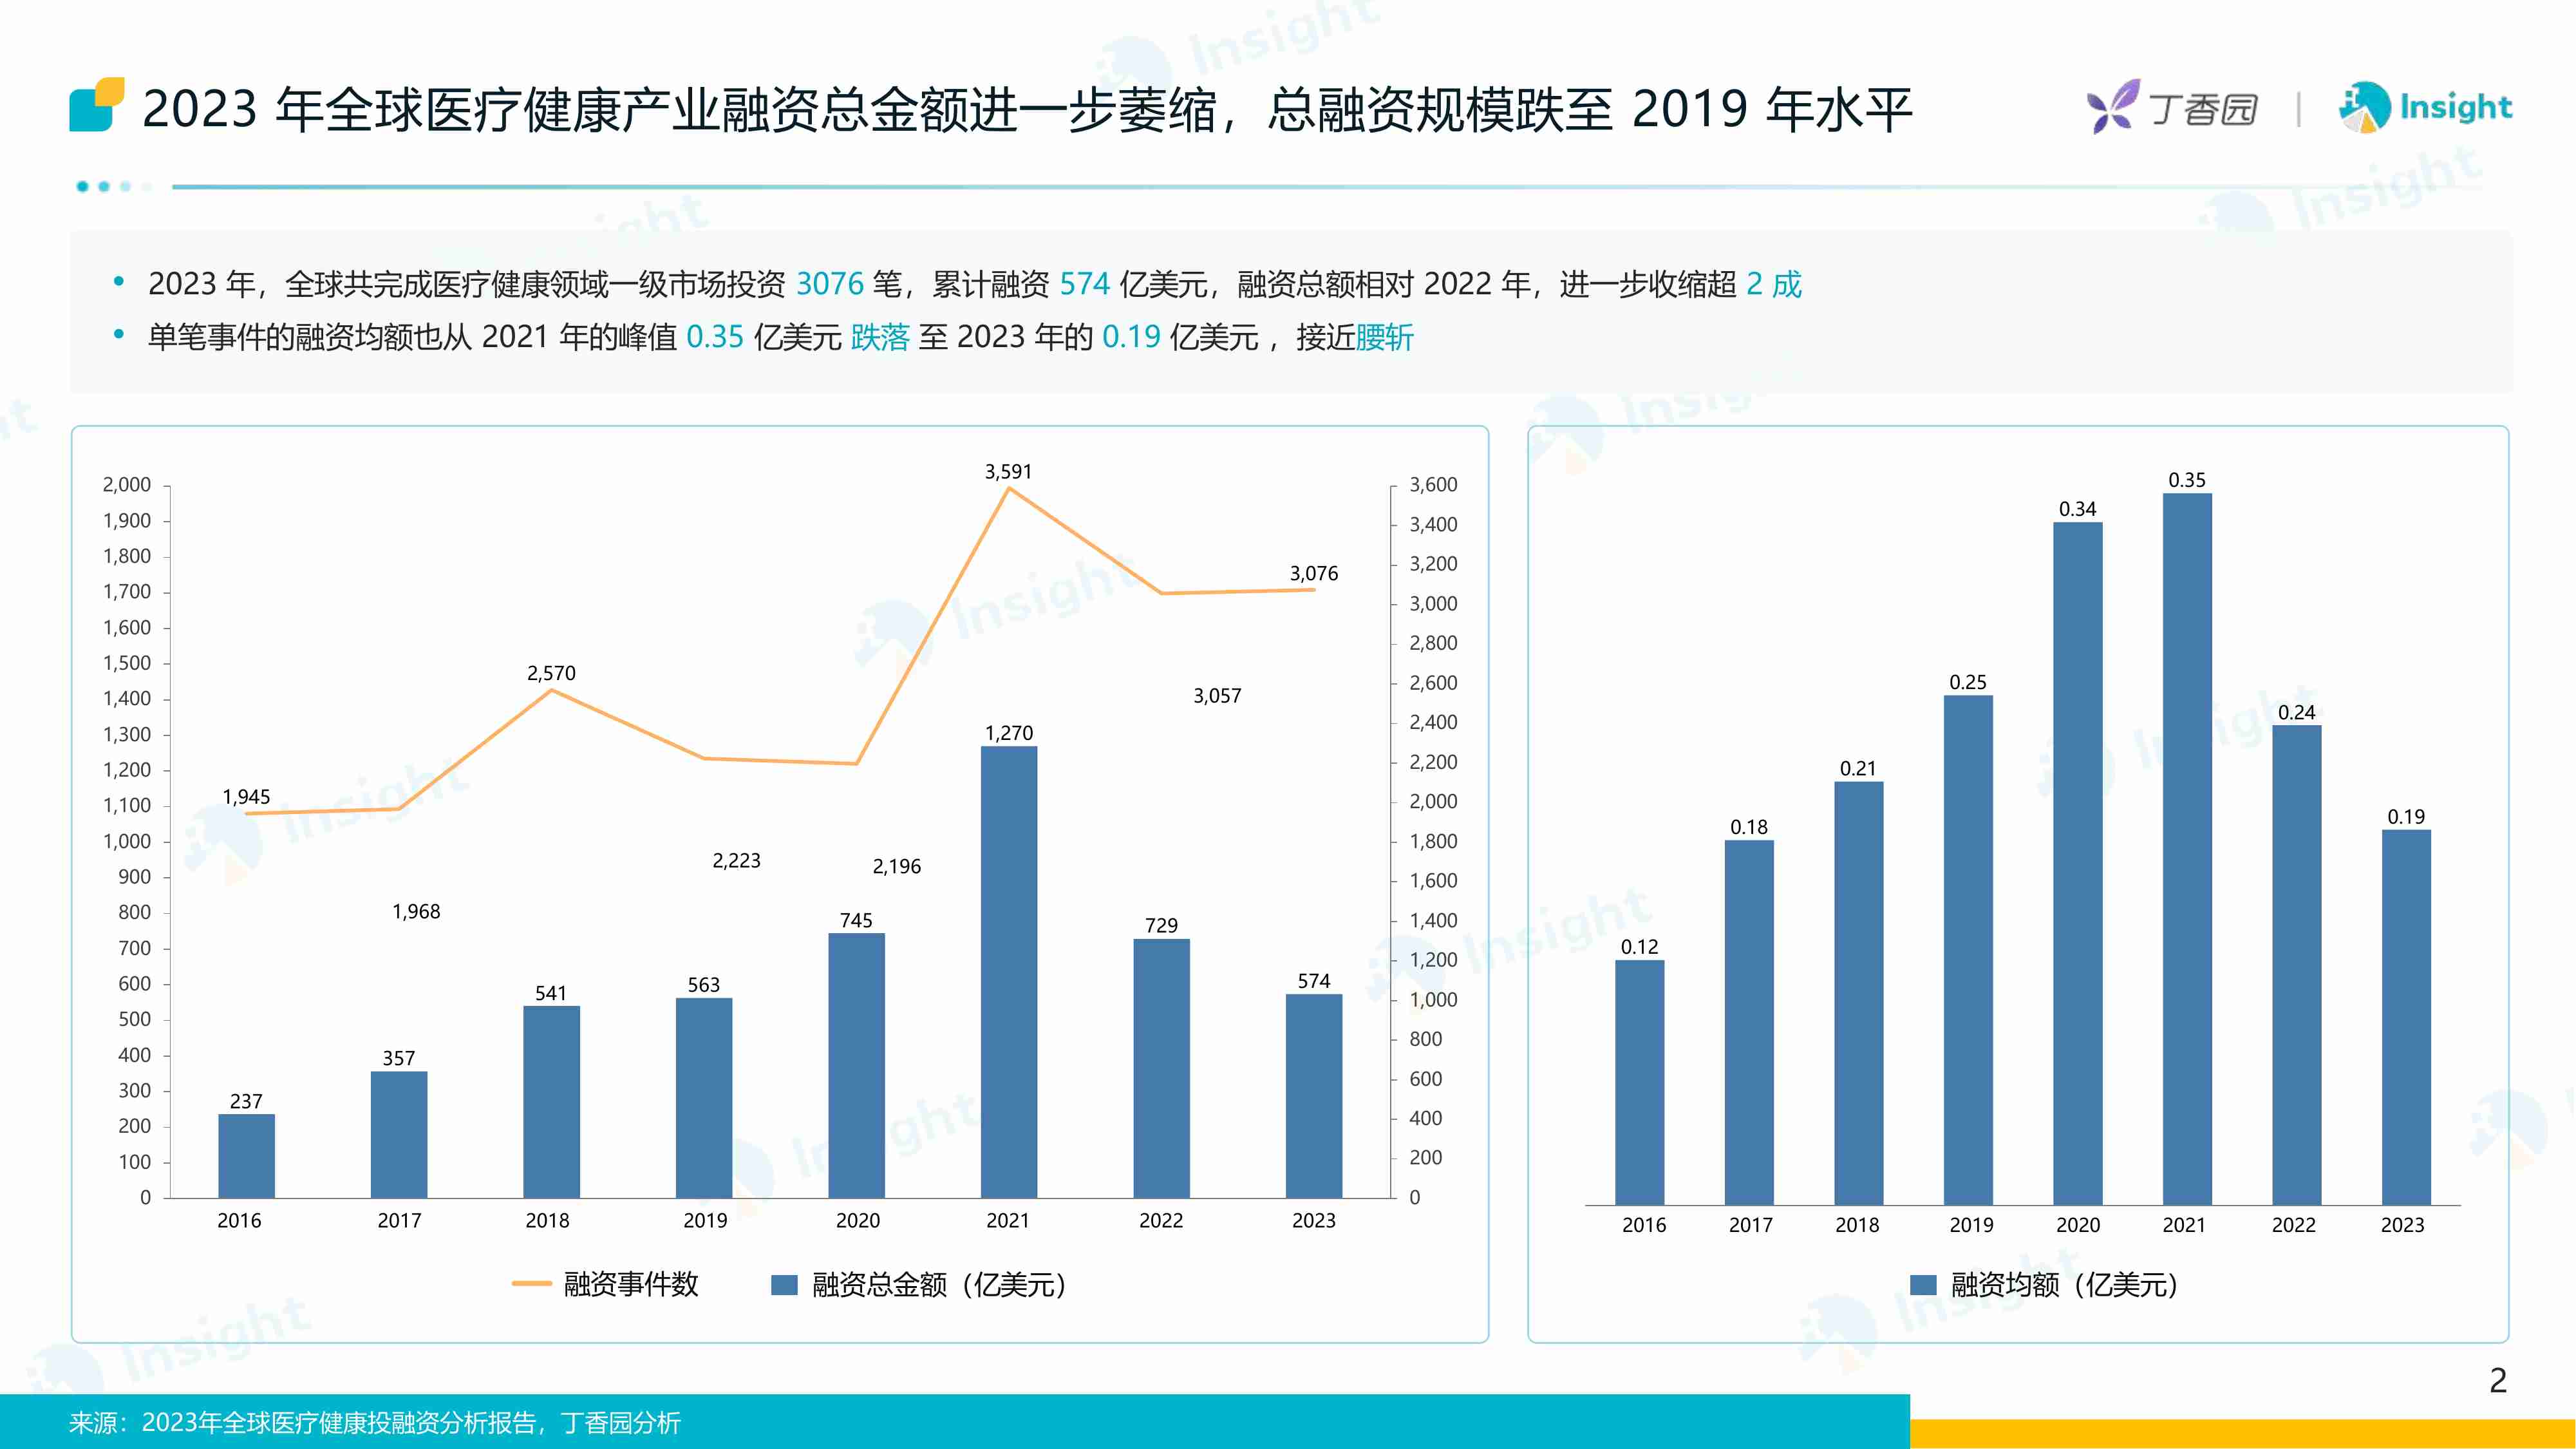Click the 3,057 data label
Viewport: 2576px width, 1449px height.
click(1217, 696)
